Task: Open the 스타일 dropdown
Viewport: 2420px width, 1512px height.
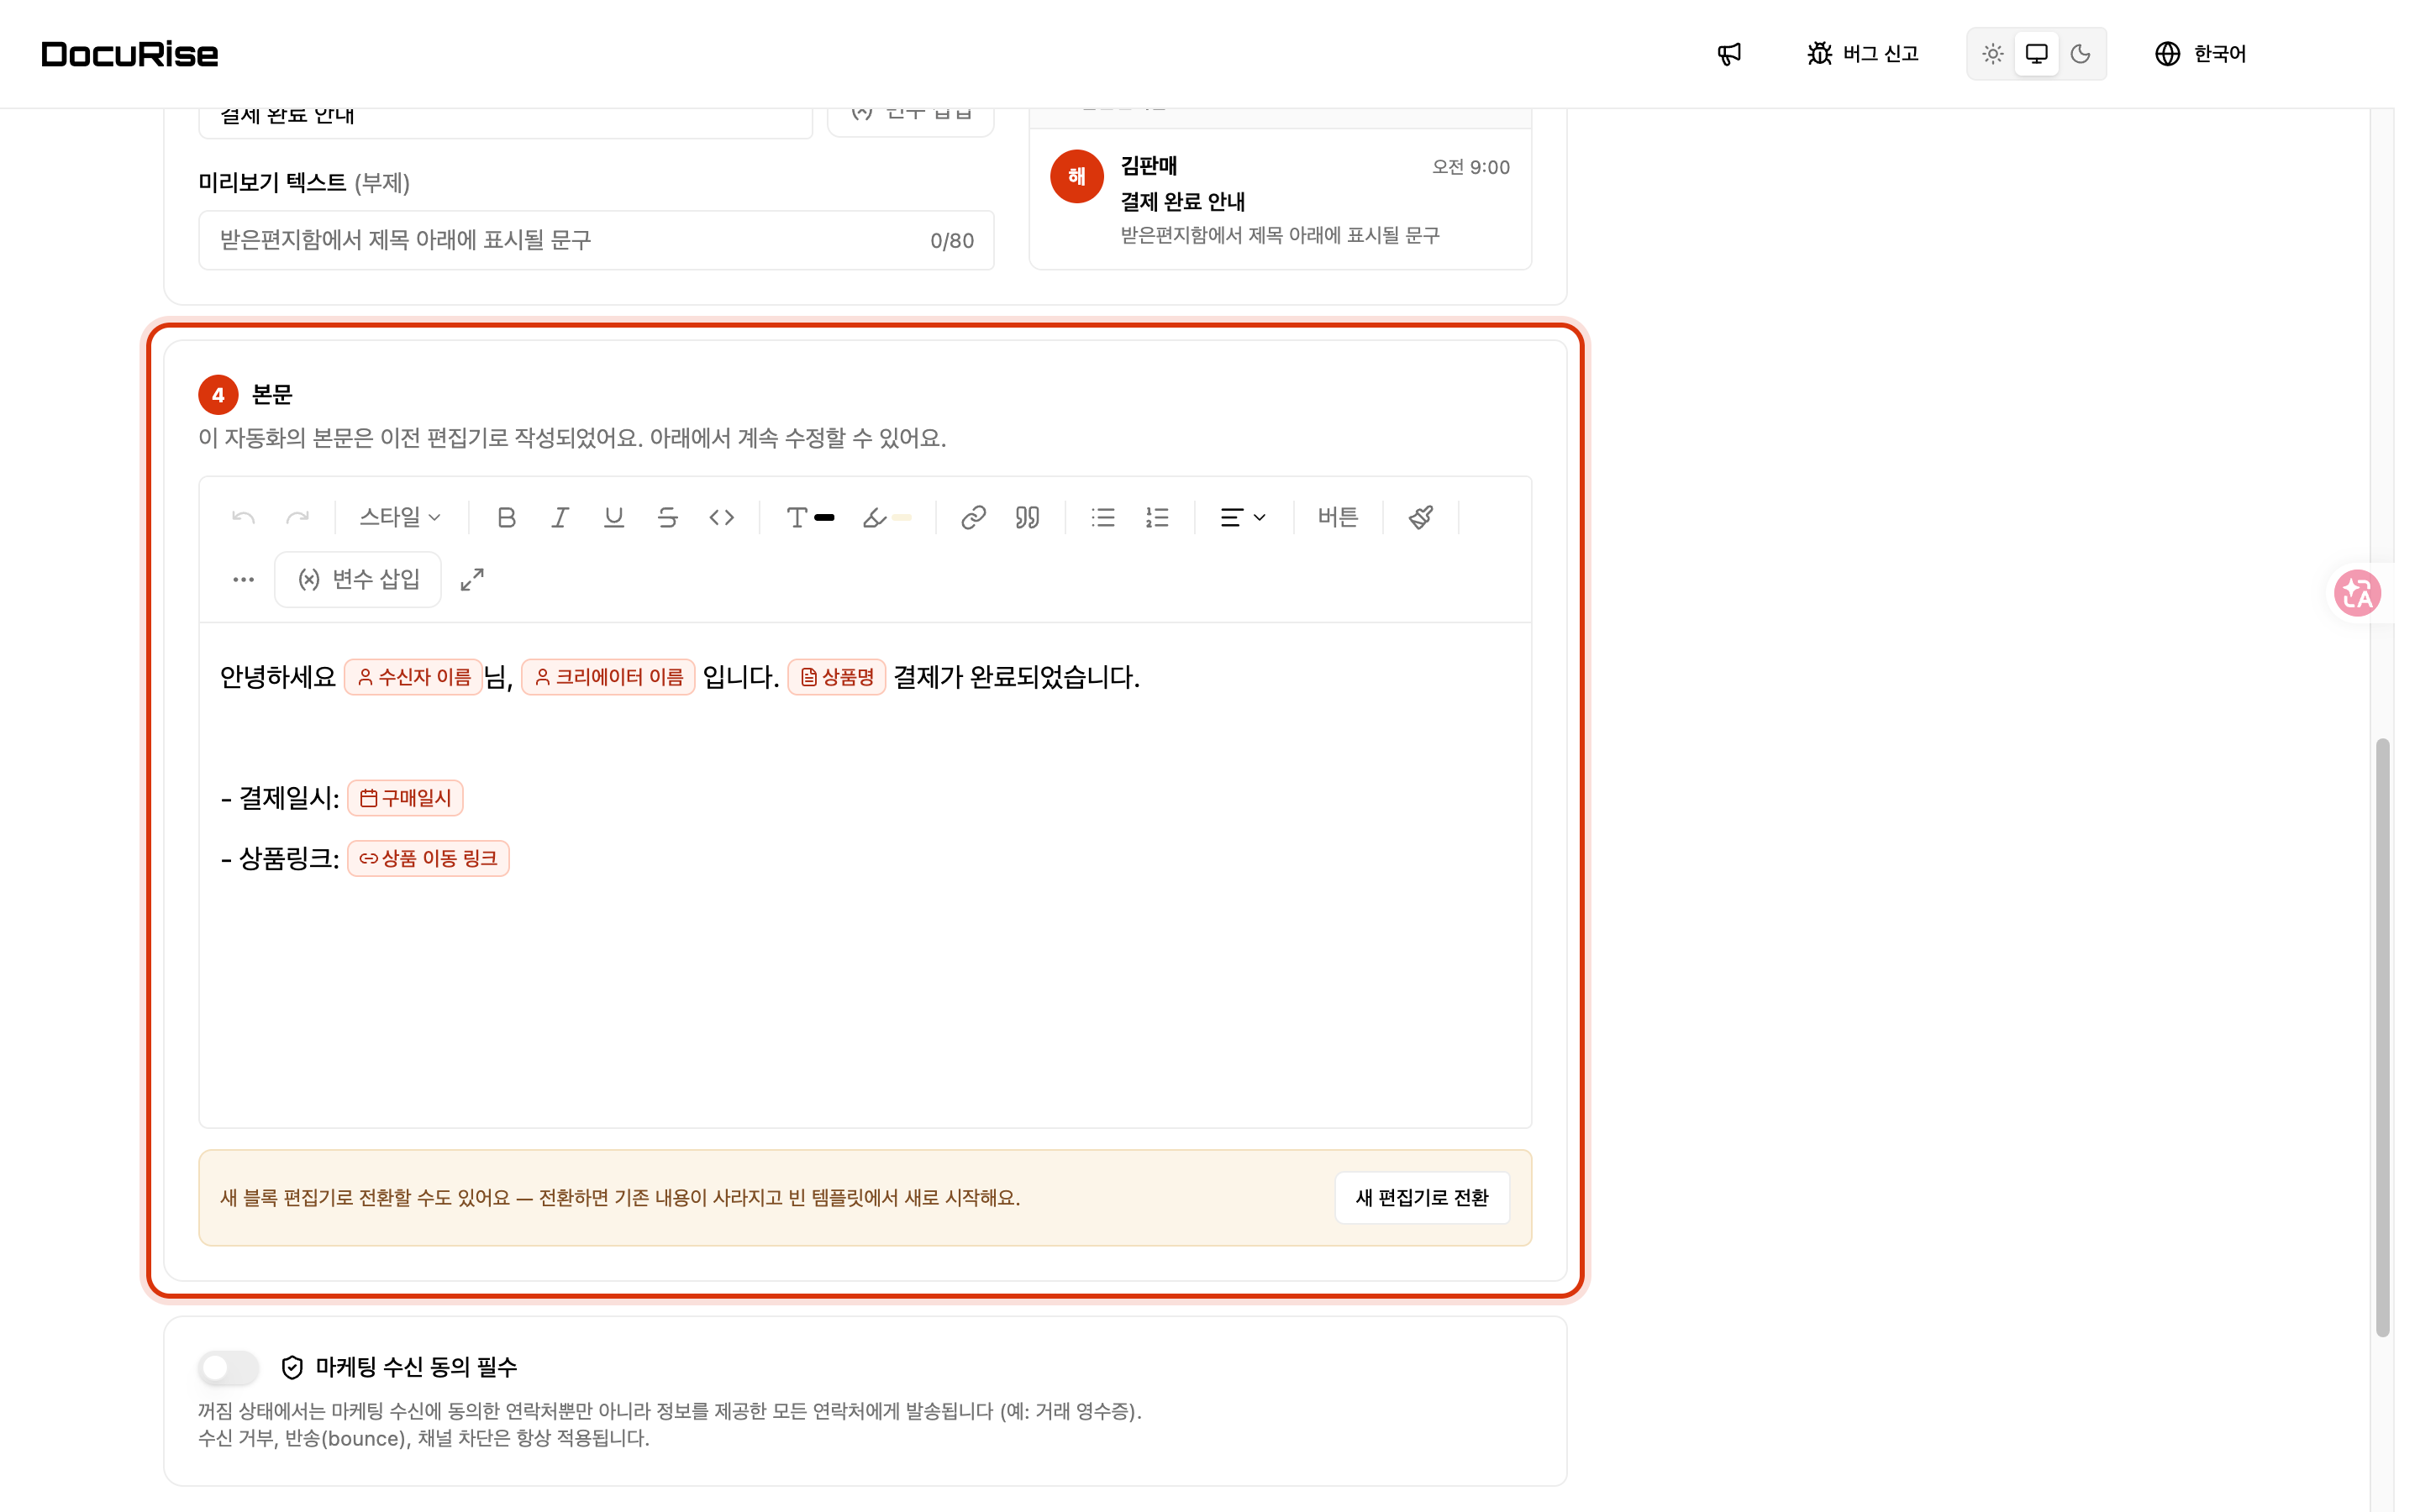Action: click(400, 517)
